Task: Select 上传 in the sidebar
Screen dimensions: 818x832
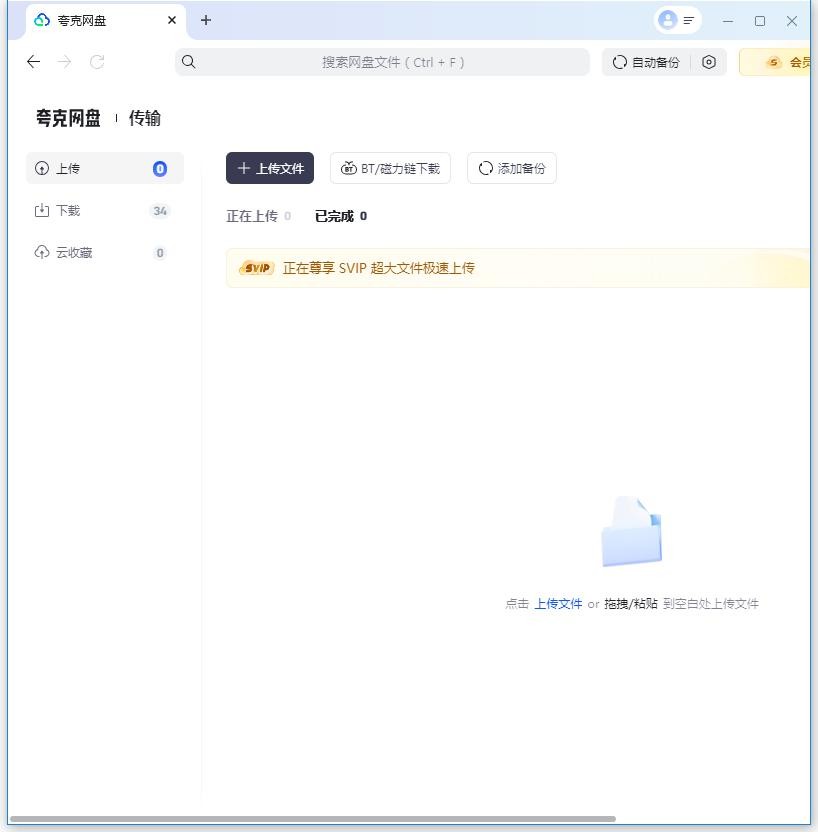Action: [105, 168]
